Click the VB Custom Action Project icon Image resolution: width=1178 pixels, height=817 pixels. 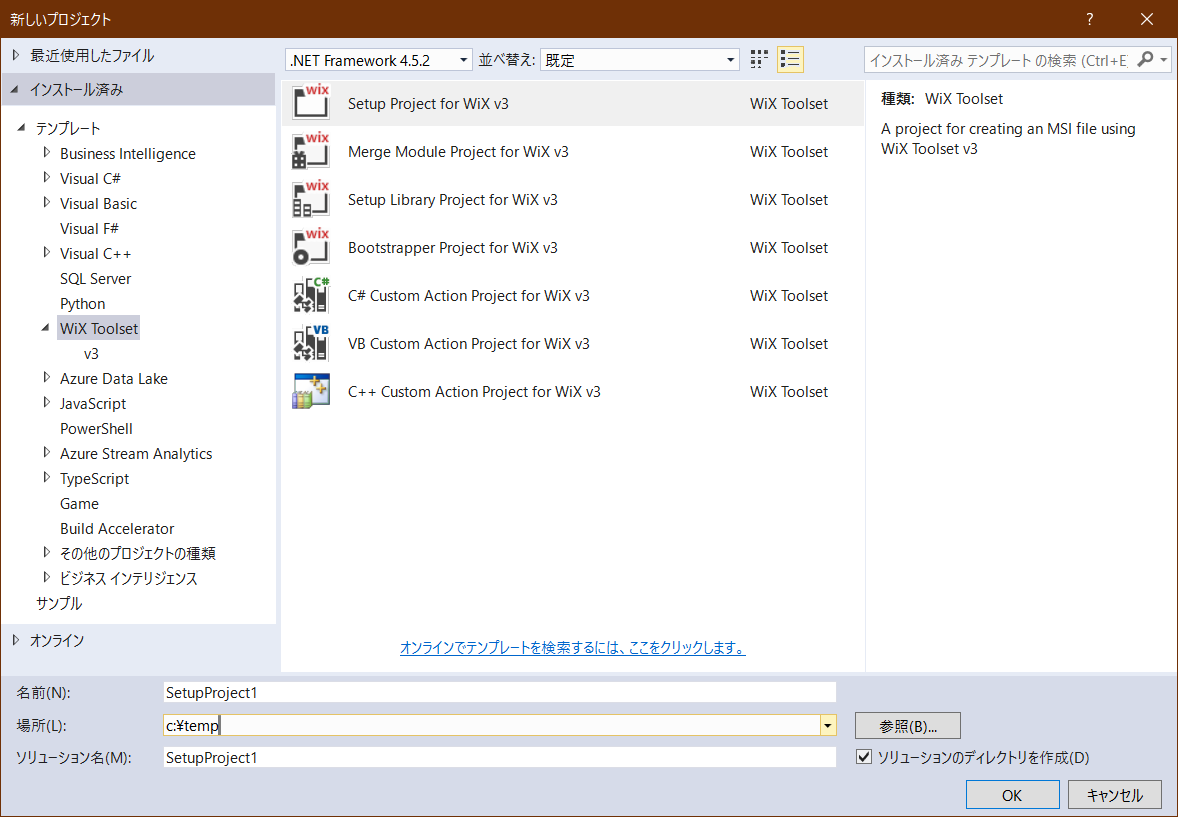pyautogui.click(x=311, y=343)
